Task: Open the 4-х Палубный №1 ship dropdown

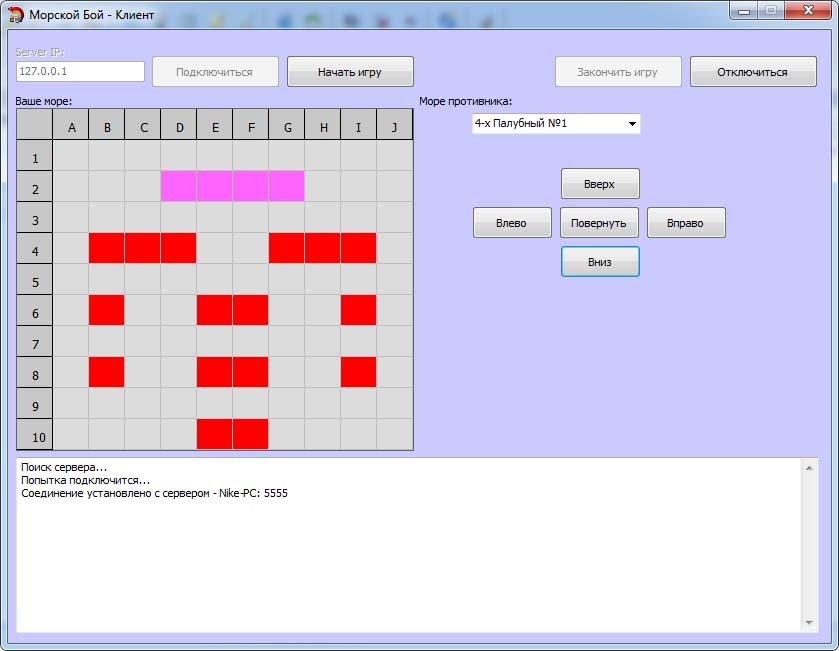Action: tap(556, 124)
